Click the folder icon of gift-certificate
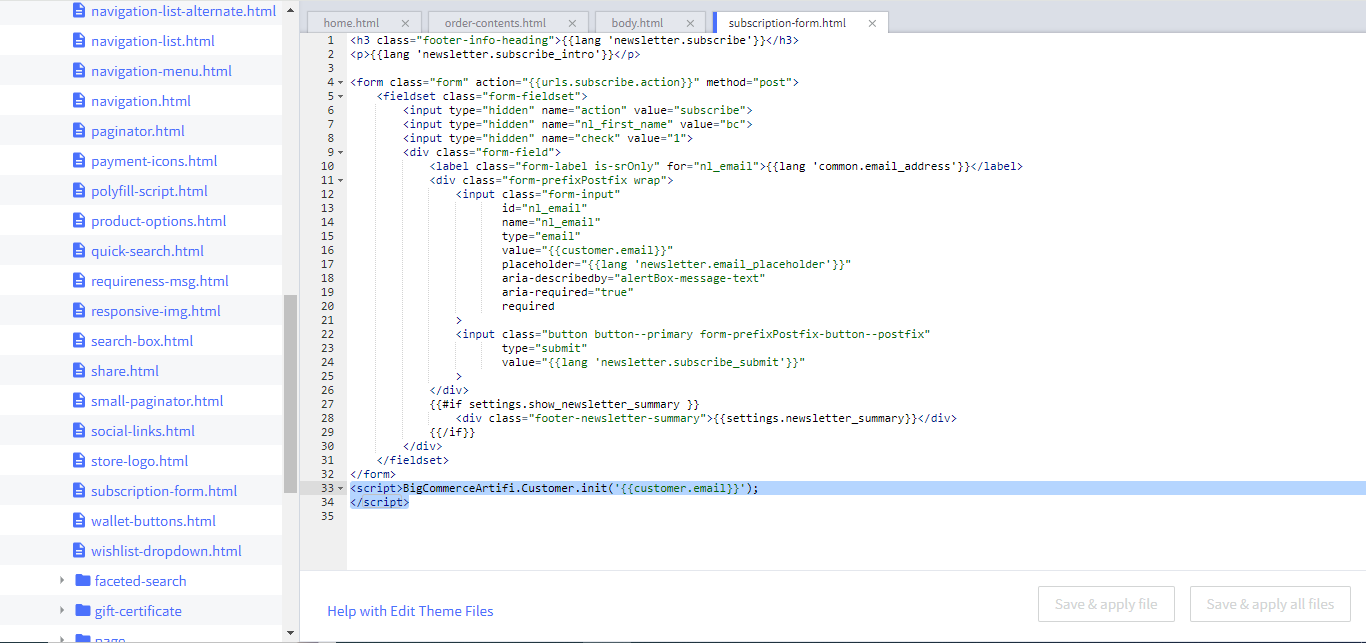The width and height of the screenshot is (1366, 643). click(83, 611)
